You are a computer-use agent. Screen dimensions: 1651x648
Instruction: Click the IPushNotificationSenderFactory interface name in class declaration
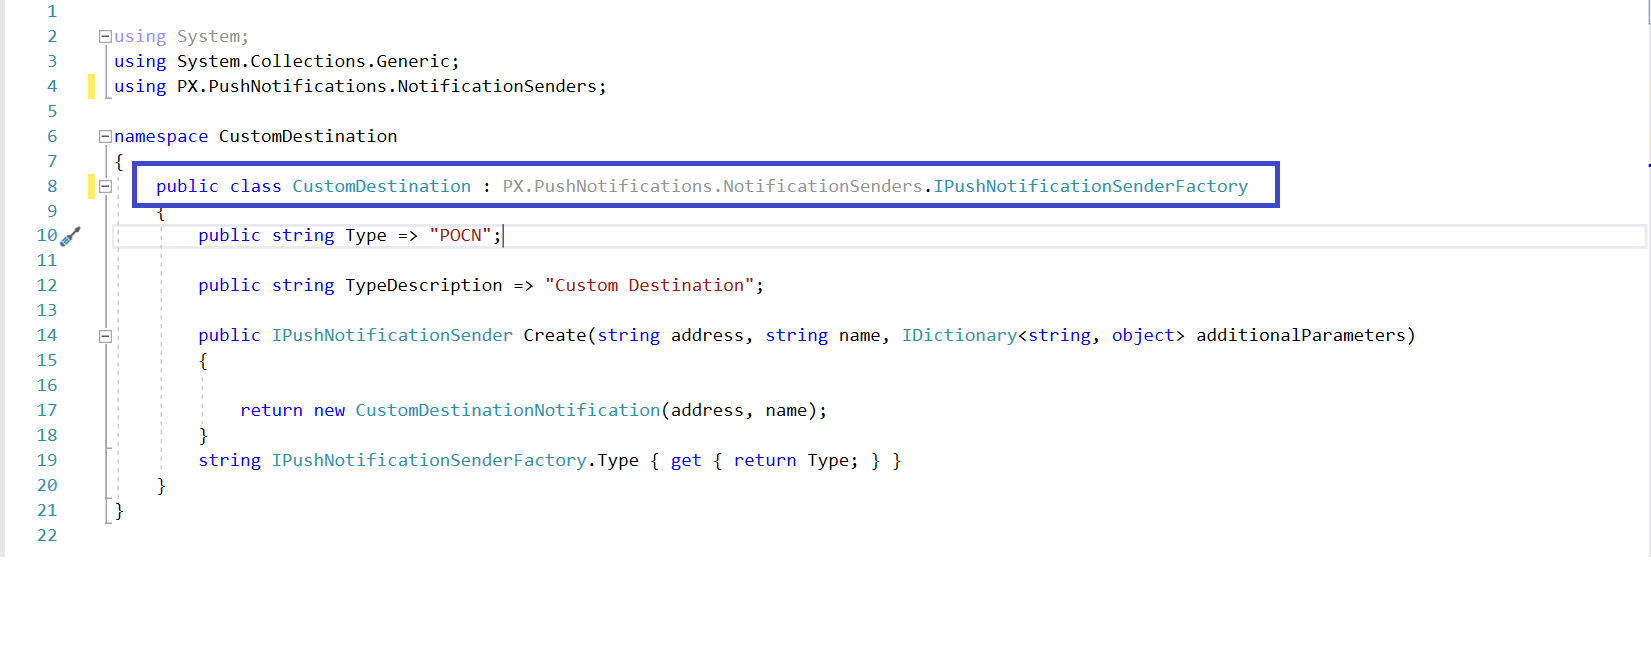tap(1091, 186)
